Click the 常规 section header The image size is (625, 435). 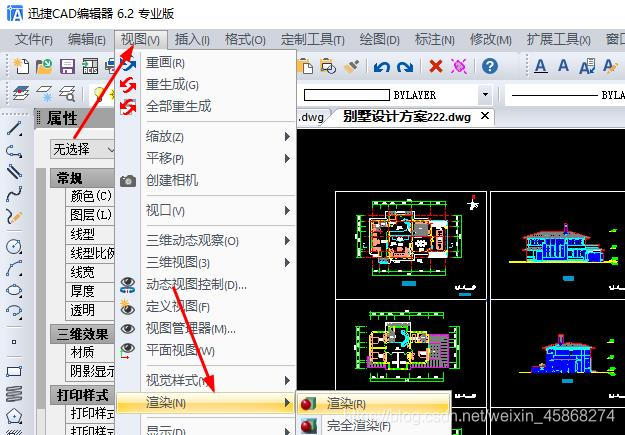(x=83, y=178)
